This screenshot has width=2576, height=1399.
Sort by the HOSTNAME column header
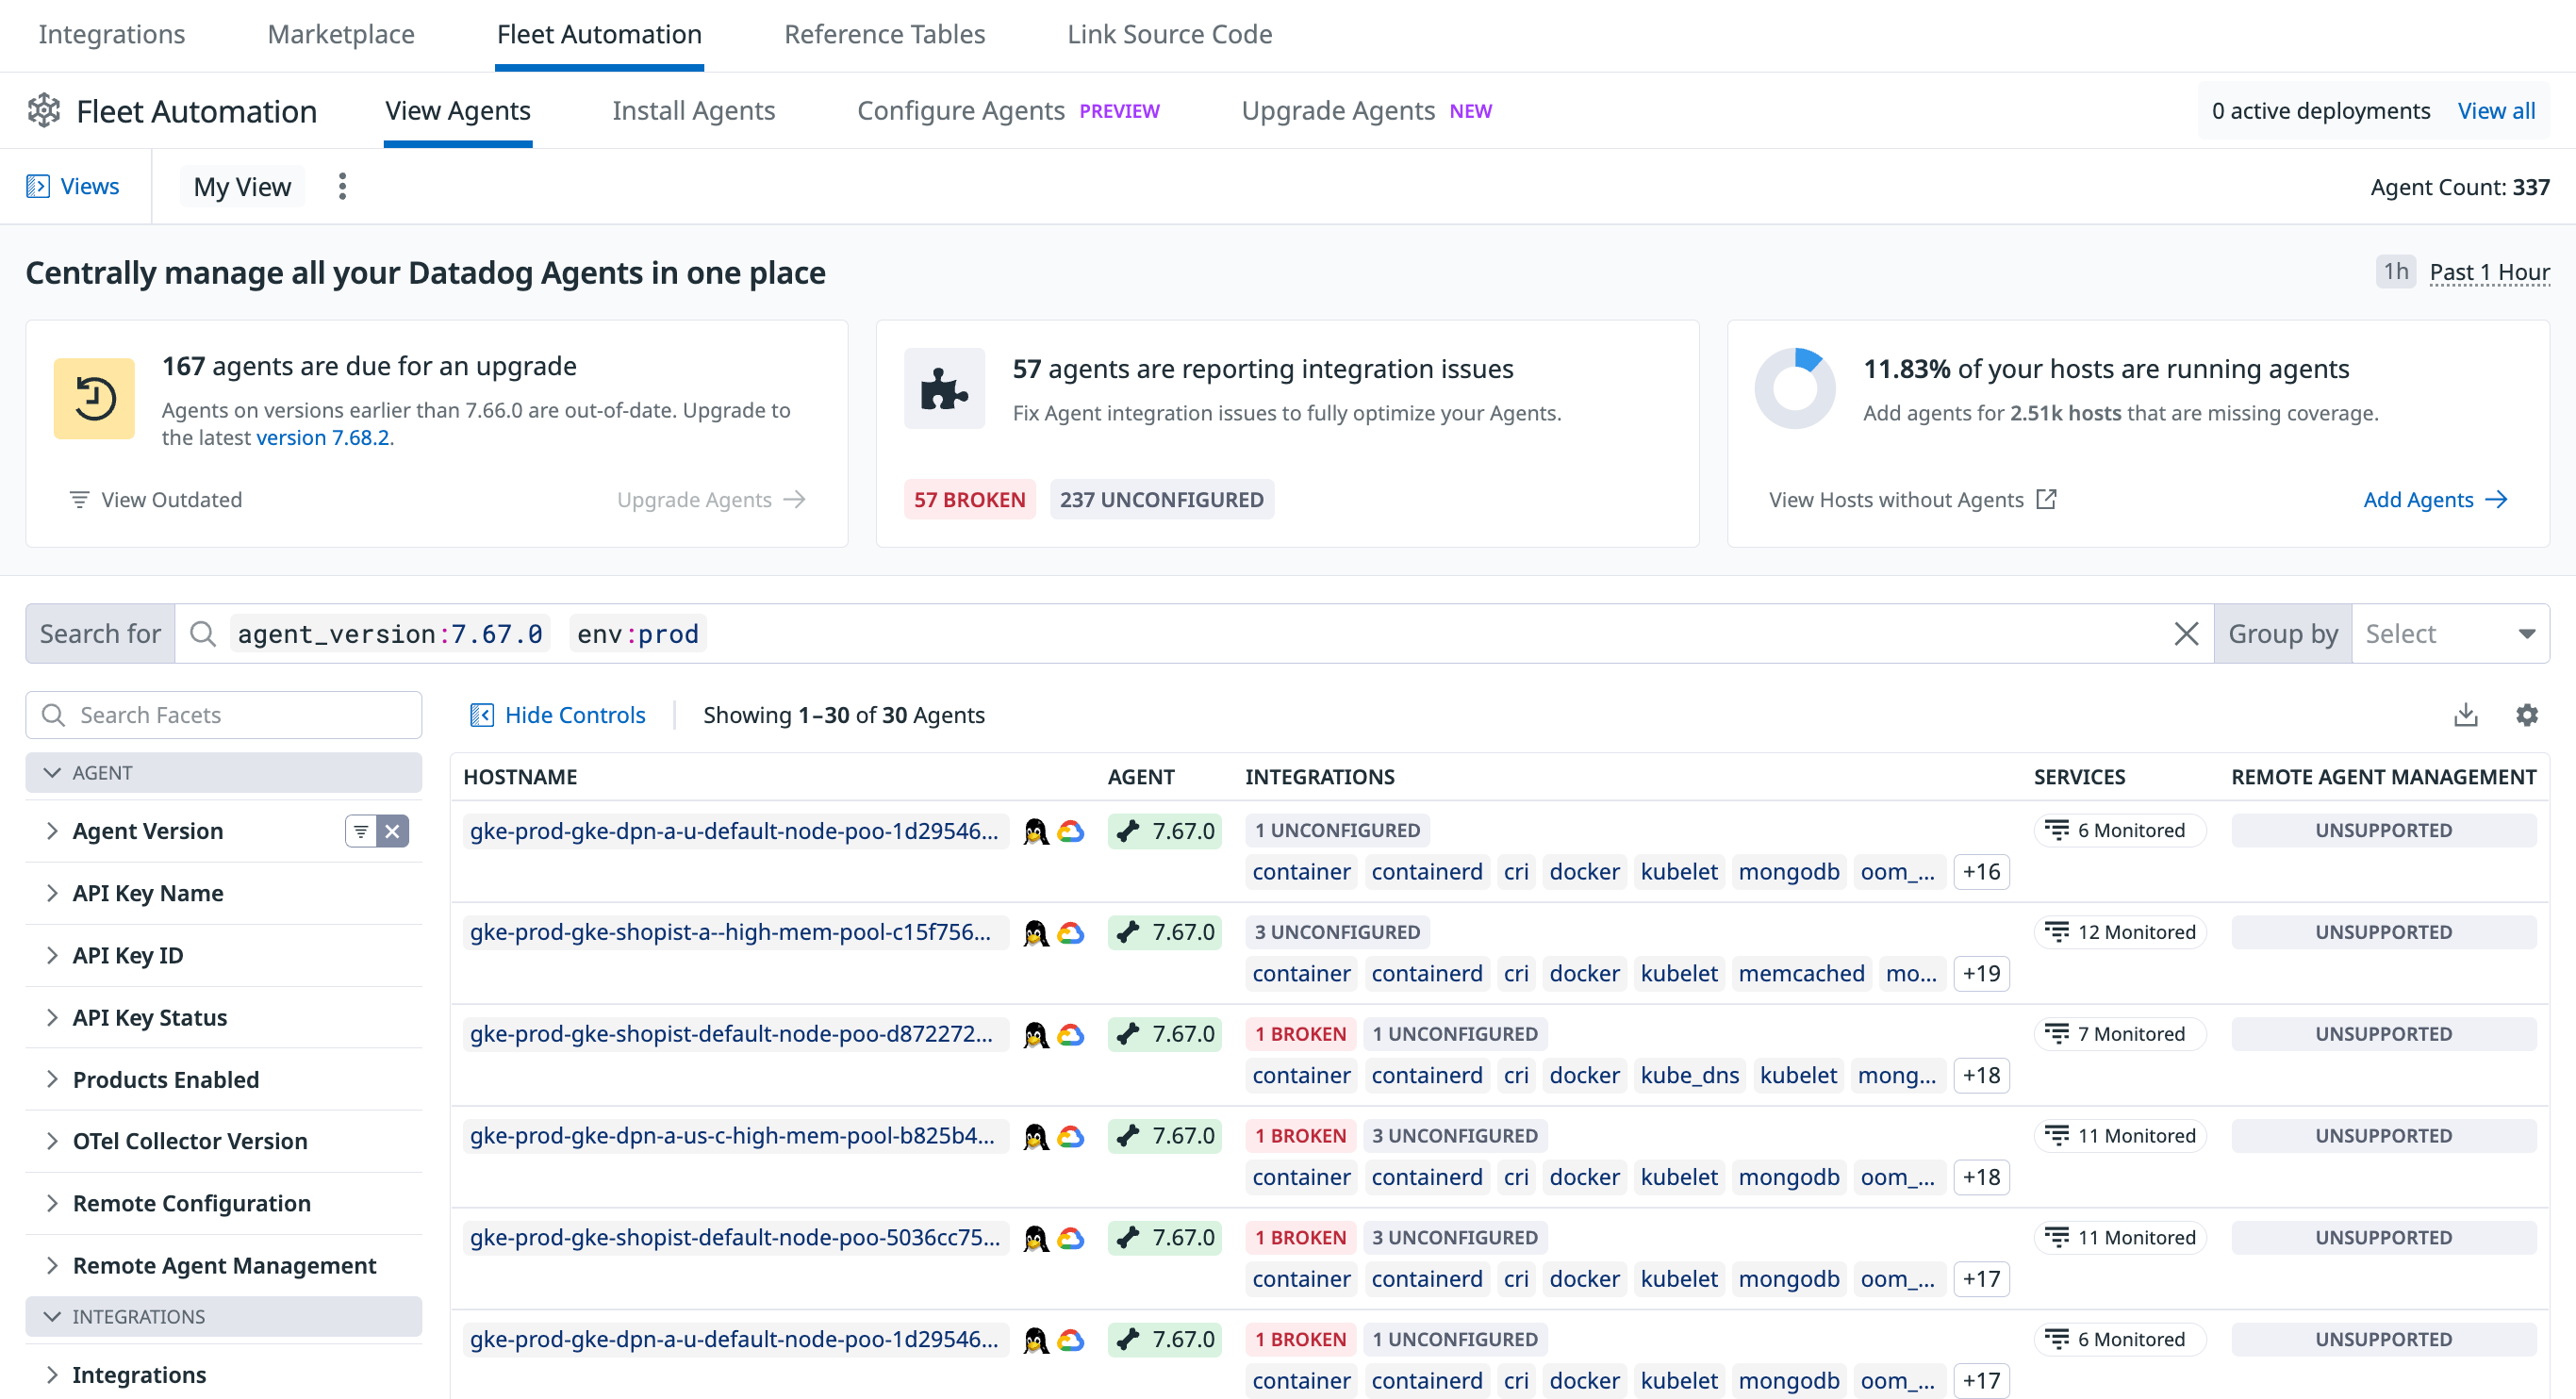tap(520, 777)
